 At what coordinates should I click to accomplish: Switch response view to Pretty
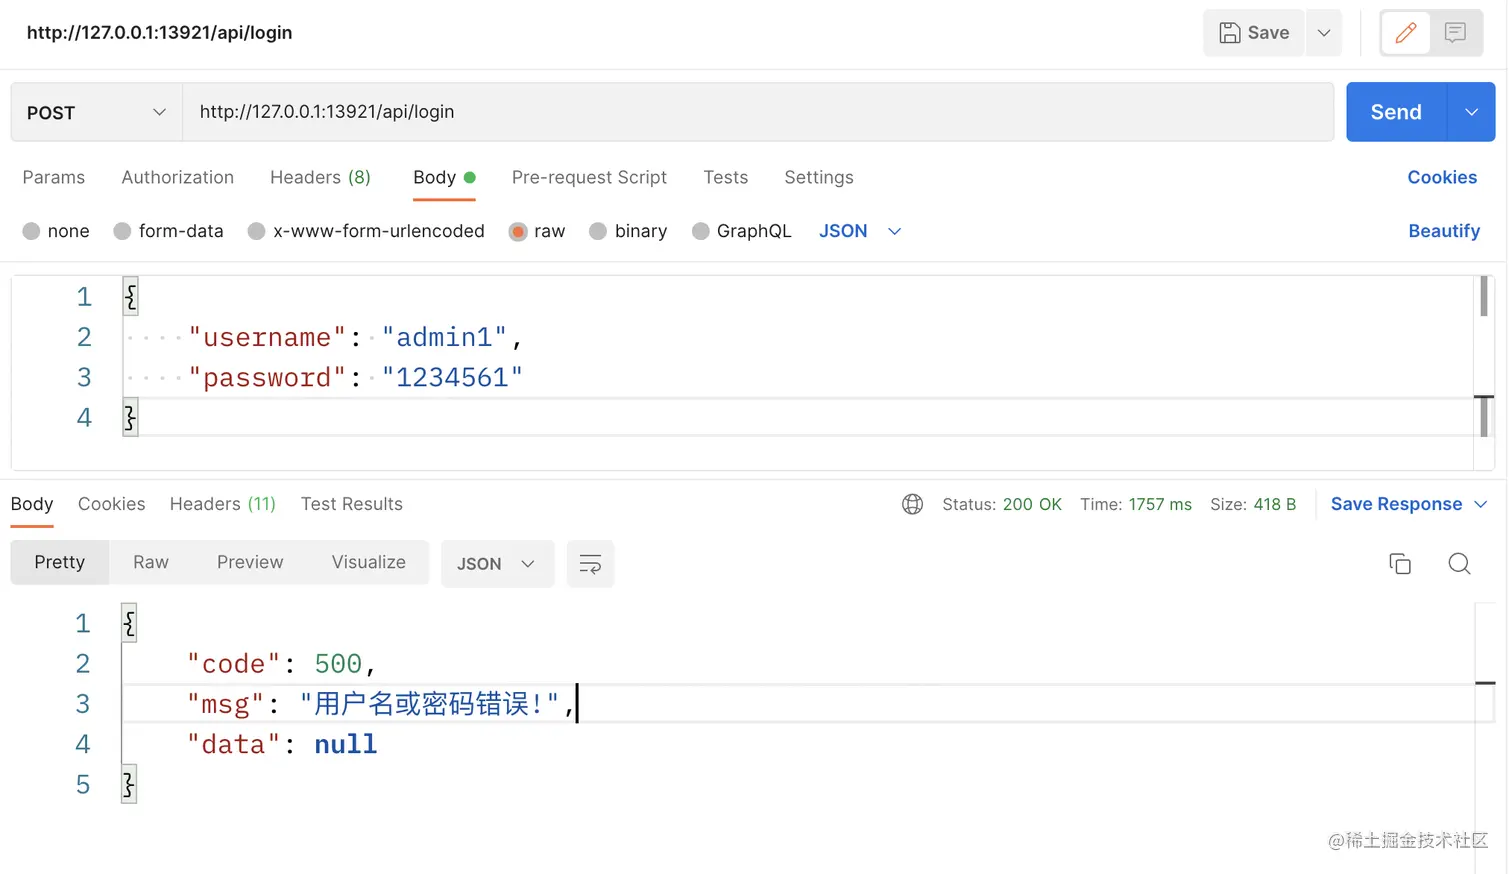[60, 562]
